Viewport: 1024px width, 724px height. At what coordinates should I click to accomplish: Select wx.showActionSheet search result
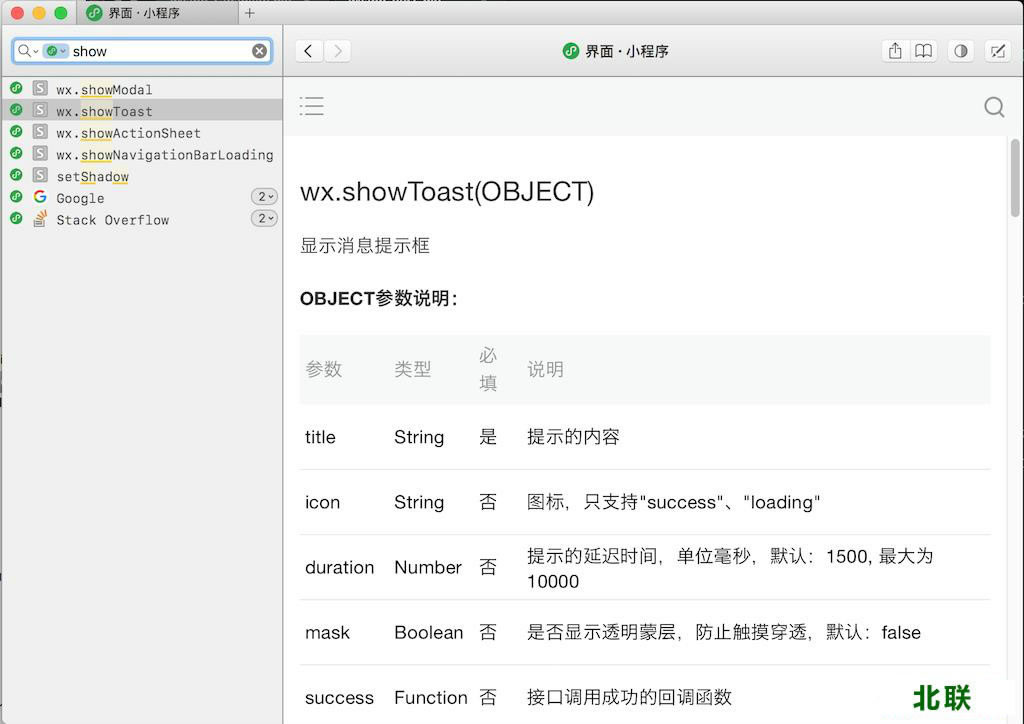point(128,133)
